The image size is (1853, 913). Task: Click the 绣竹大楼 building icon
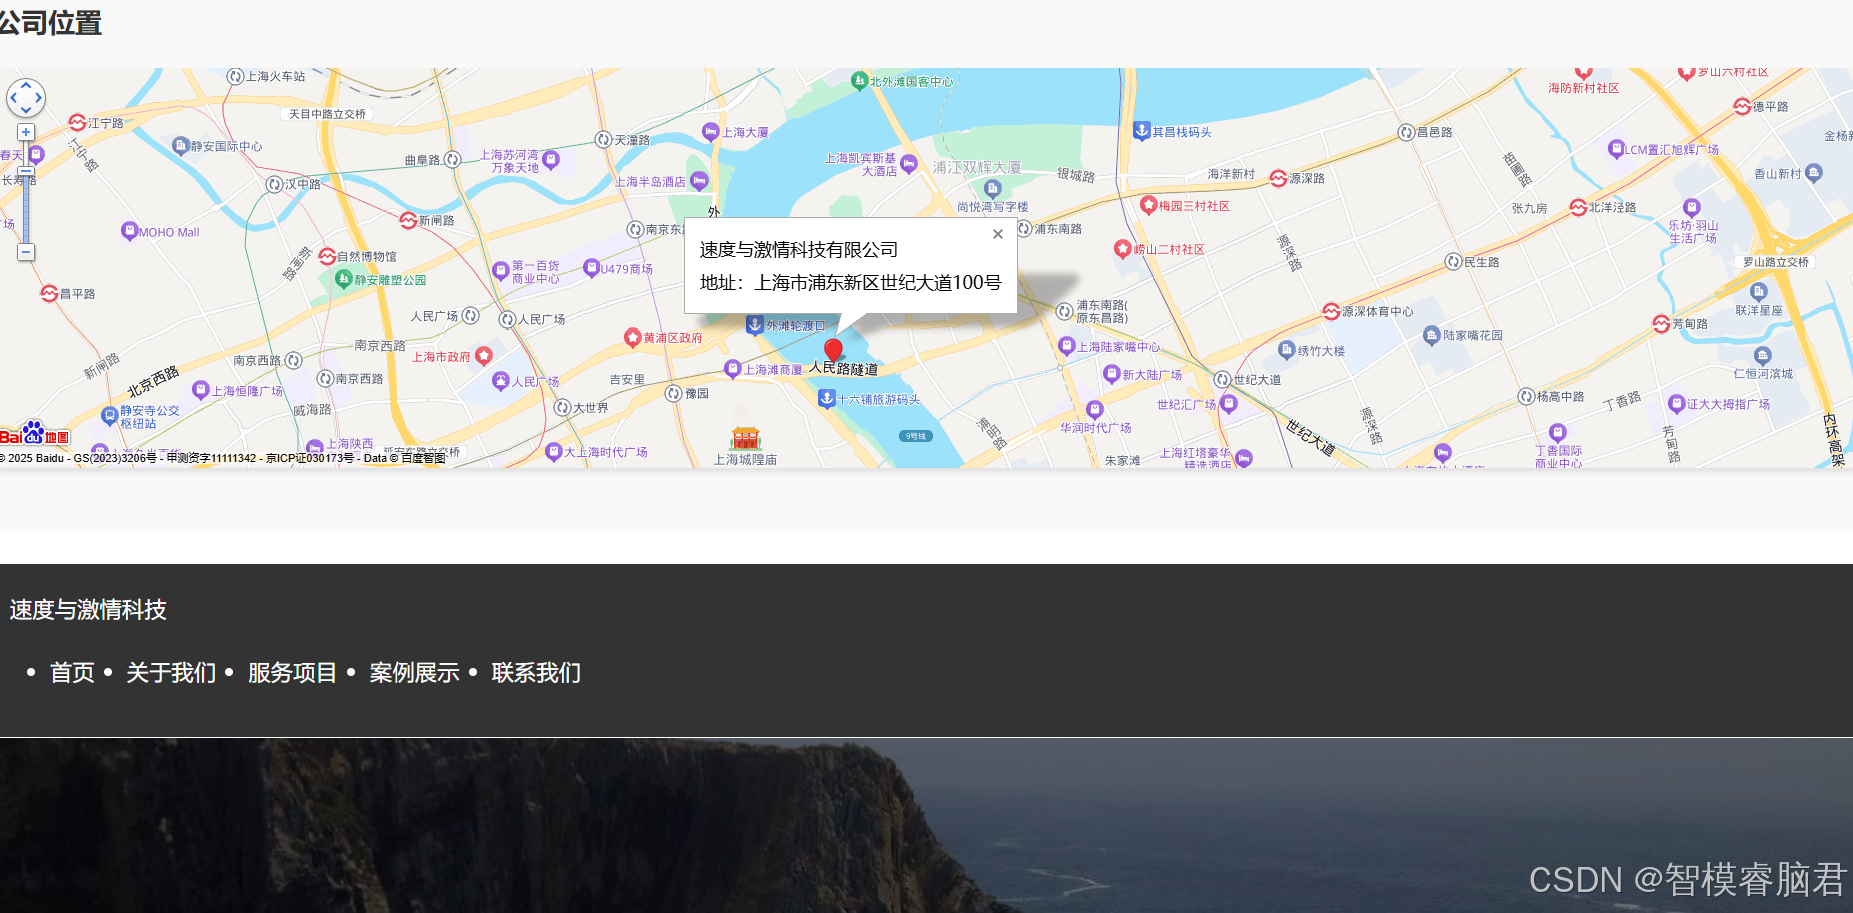[1287, 350]
